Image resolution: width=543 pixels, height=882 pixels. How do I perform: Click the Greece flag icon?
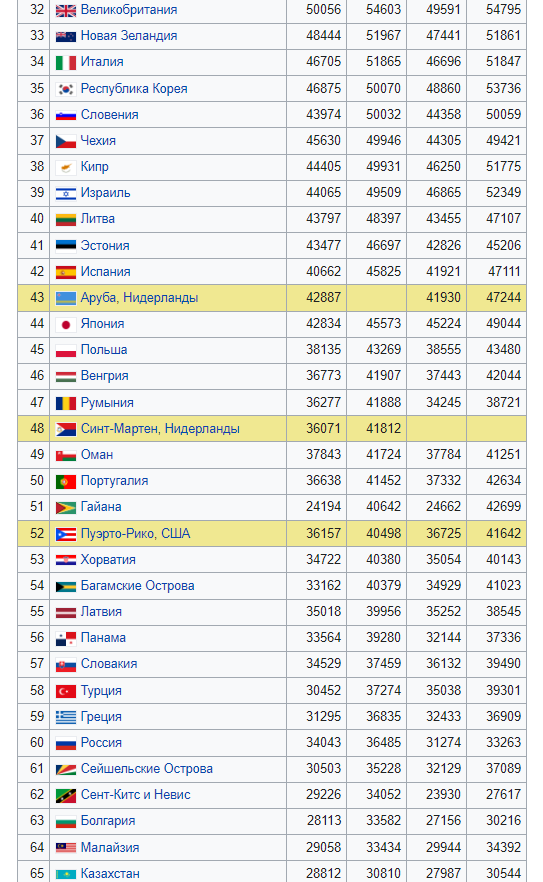point(66,717)
